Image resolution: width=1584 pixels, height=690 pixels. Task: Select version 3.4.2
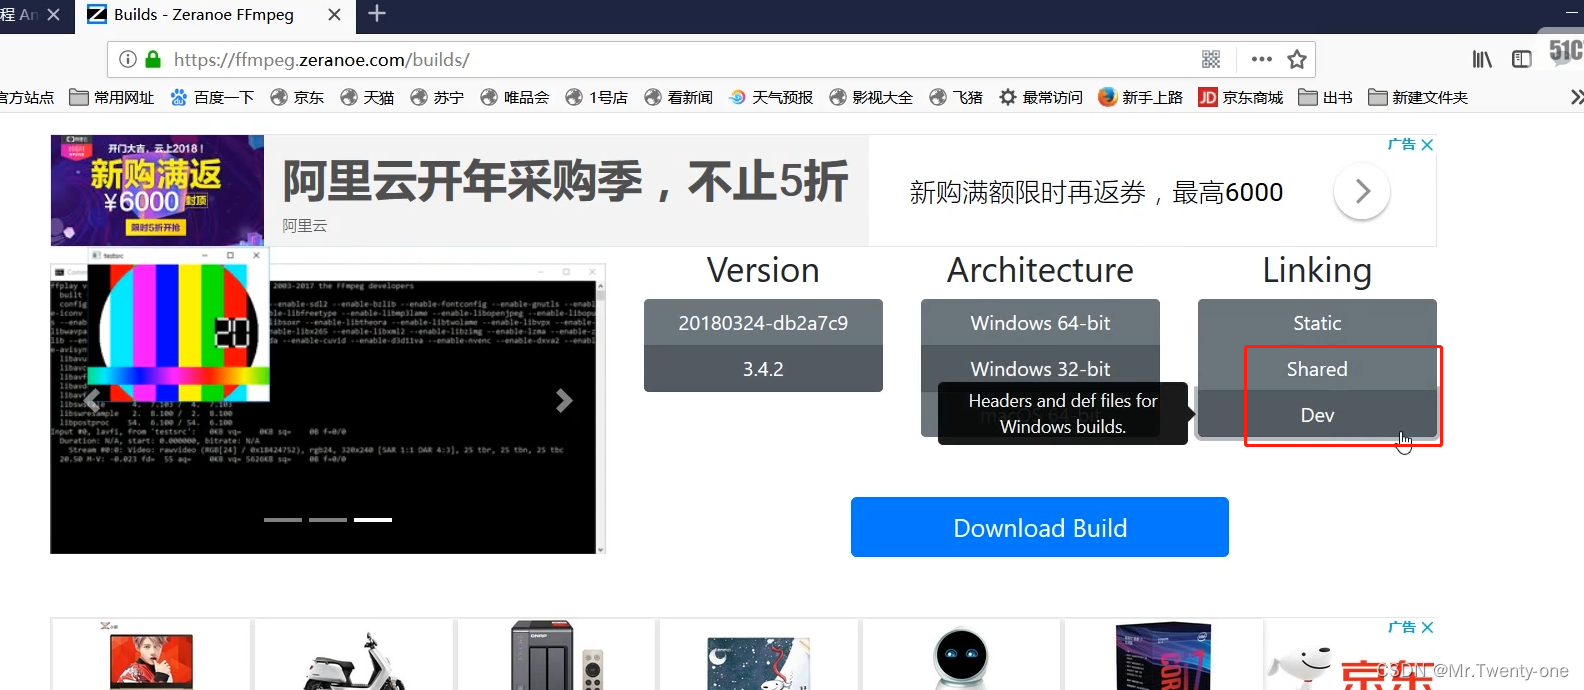pyautogui.click(x=763, y=369)
